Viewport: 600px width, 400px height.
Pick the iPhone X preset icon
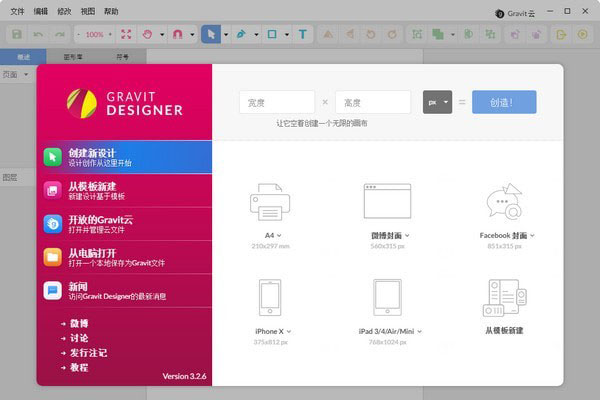point(269,297)
